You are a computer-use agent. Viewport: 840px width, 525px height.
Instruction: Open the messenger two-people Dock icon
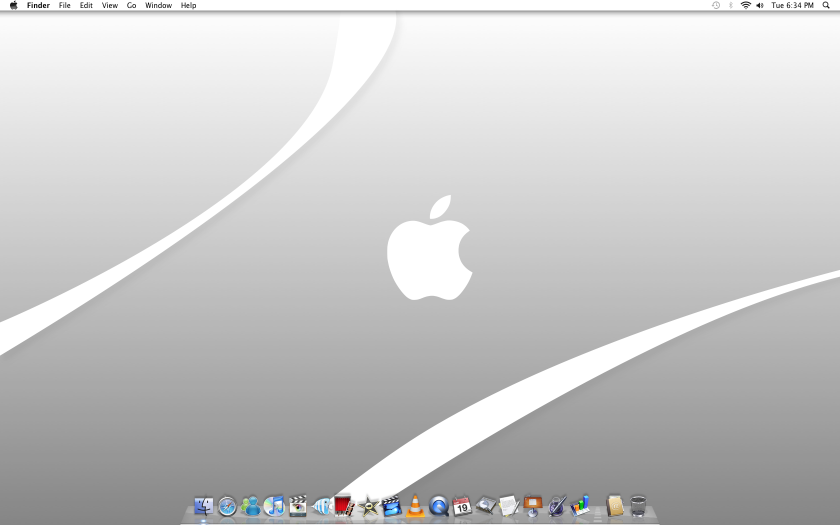250,506
